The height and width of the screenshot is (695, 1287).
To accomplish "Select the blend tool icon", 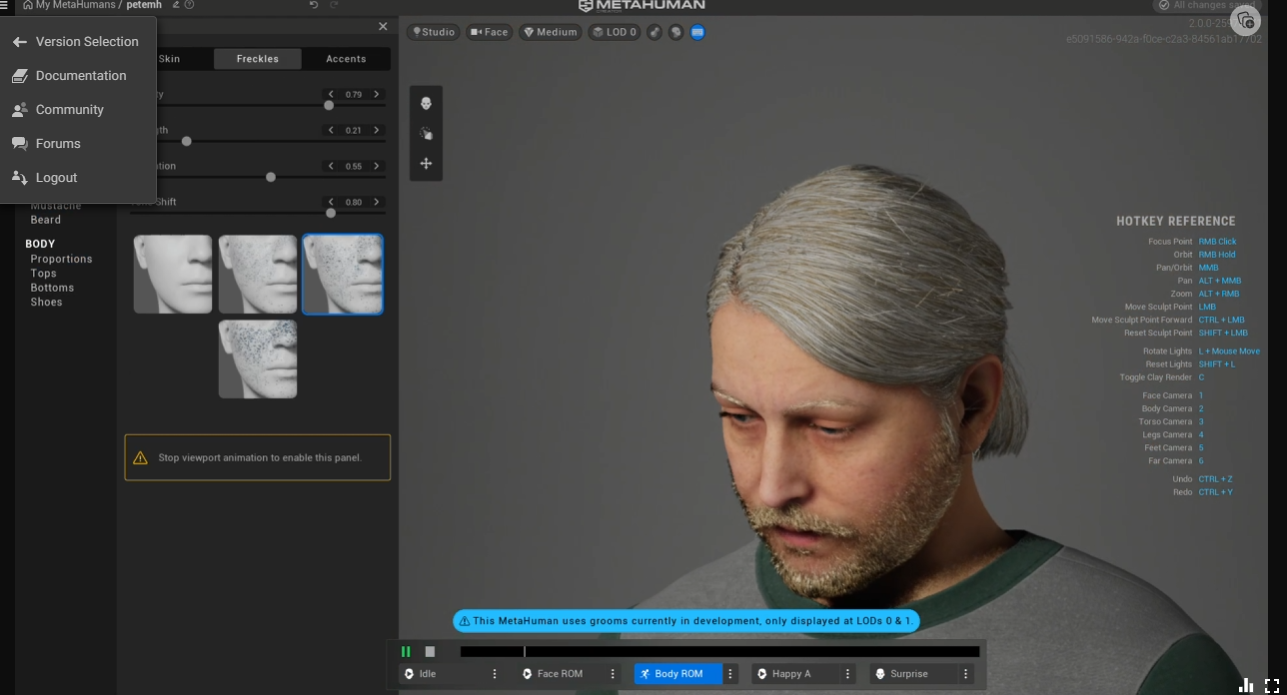I will tap(426, 133).
